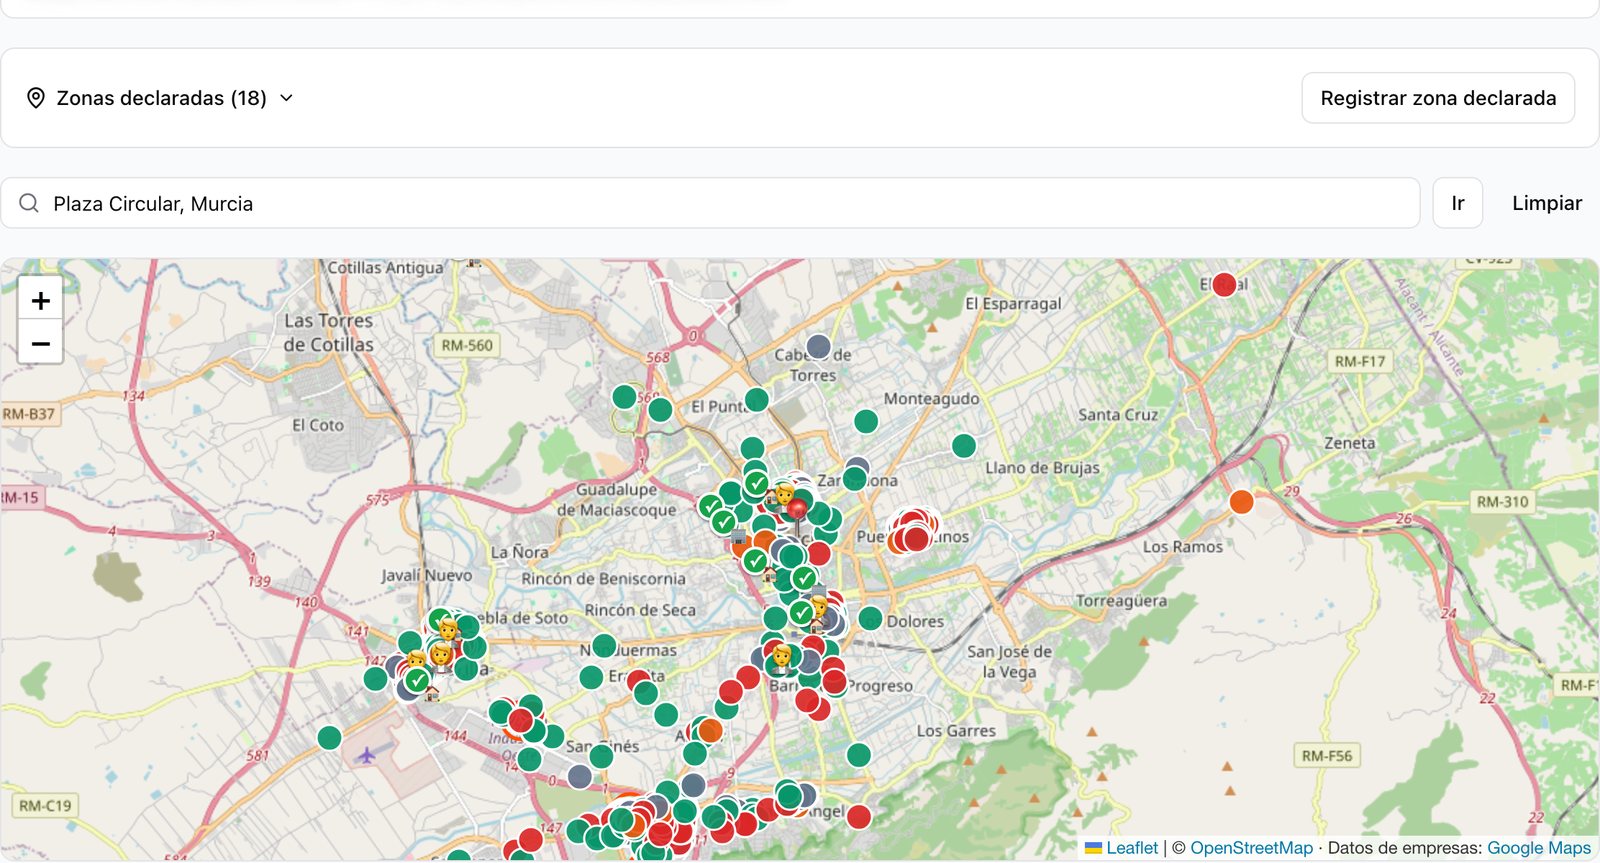
Task: Click the green marker near Monteagudo
Action: (x=866, y=421)
